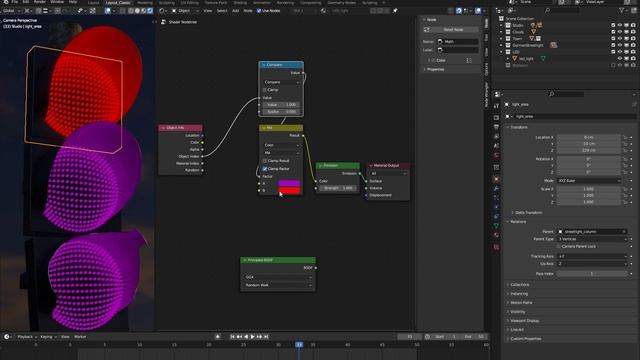Open the Tool properties tab icon
This screenshot has height=360, width=640.
click(496, 106)
